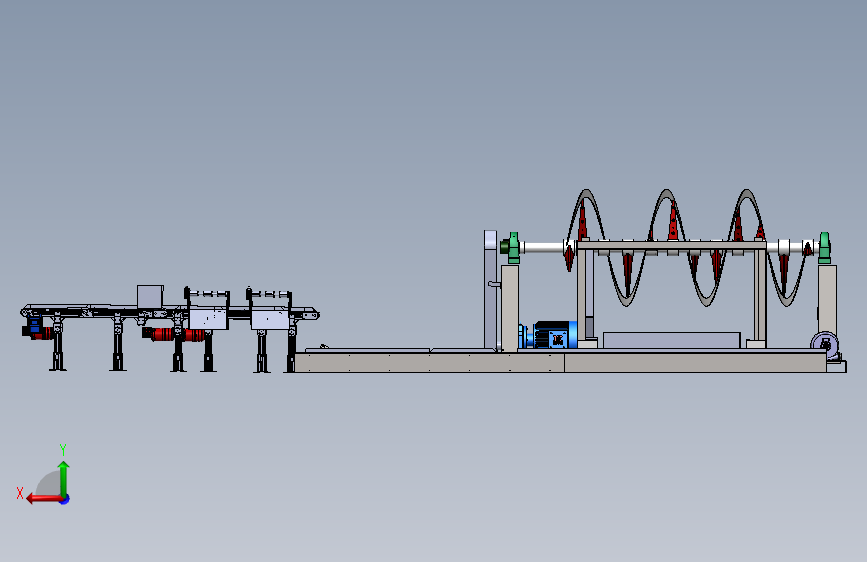Click the blue Z axis ball on the triad
Screen dimensions: 867x562
tap(65, 499)
